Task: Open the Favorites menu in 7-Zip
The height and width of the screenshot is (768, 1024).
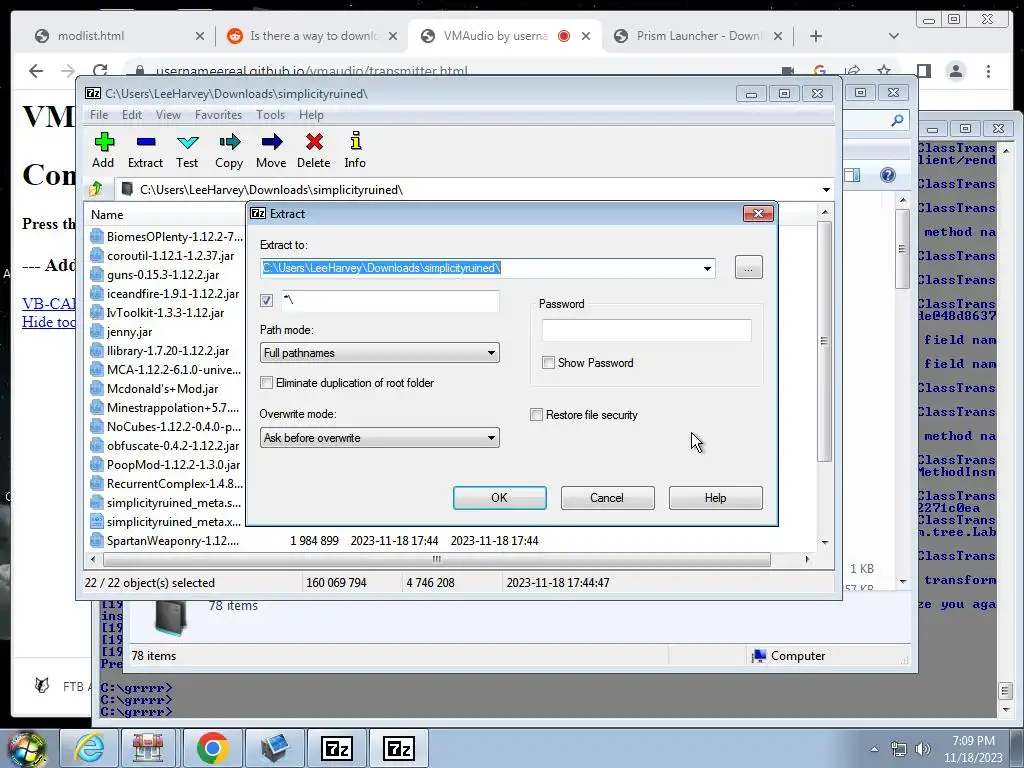Action: pyautogui.click(x=218, y=115)
